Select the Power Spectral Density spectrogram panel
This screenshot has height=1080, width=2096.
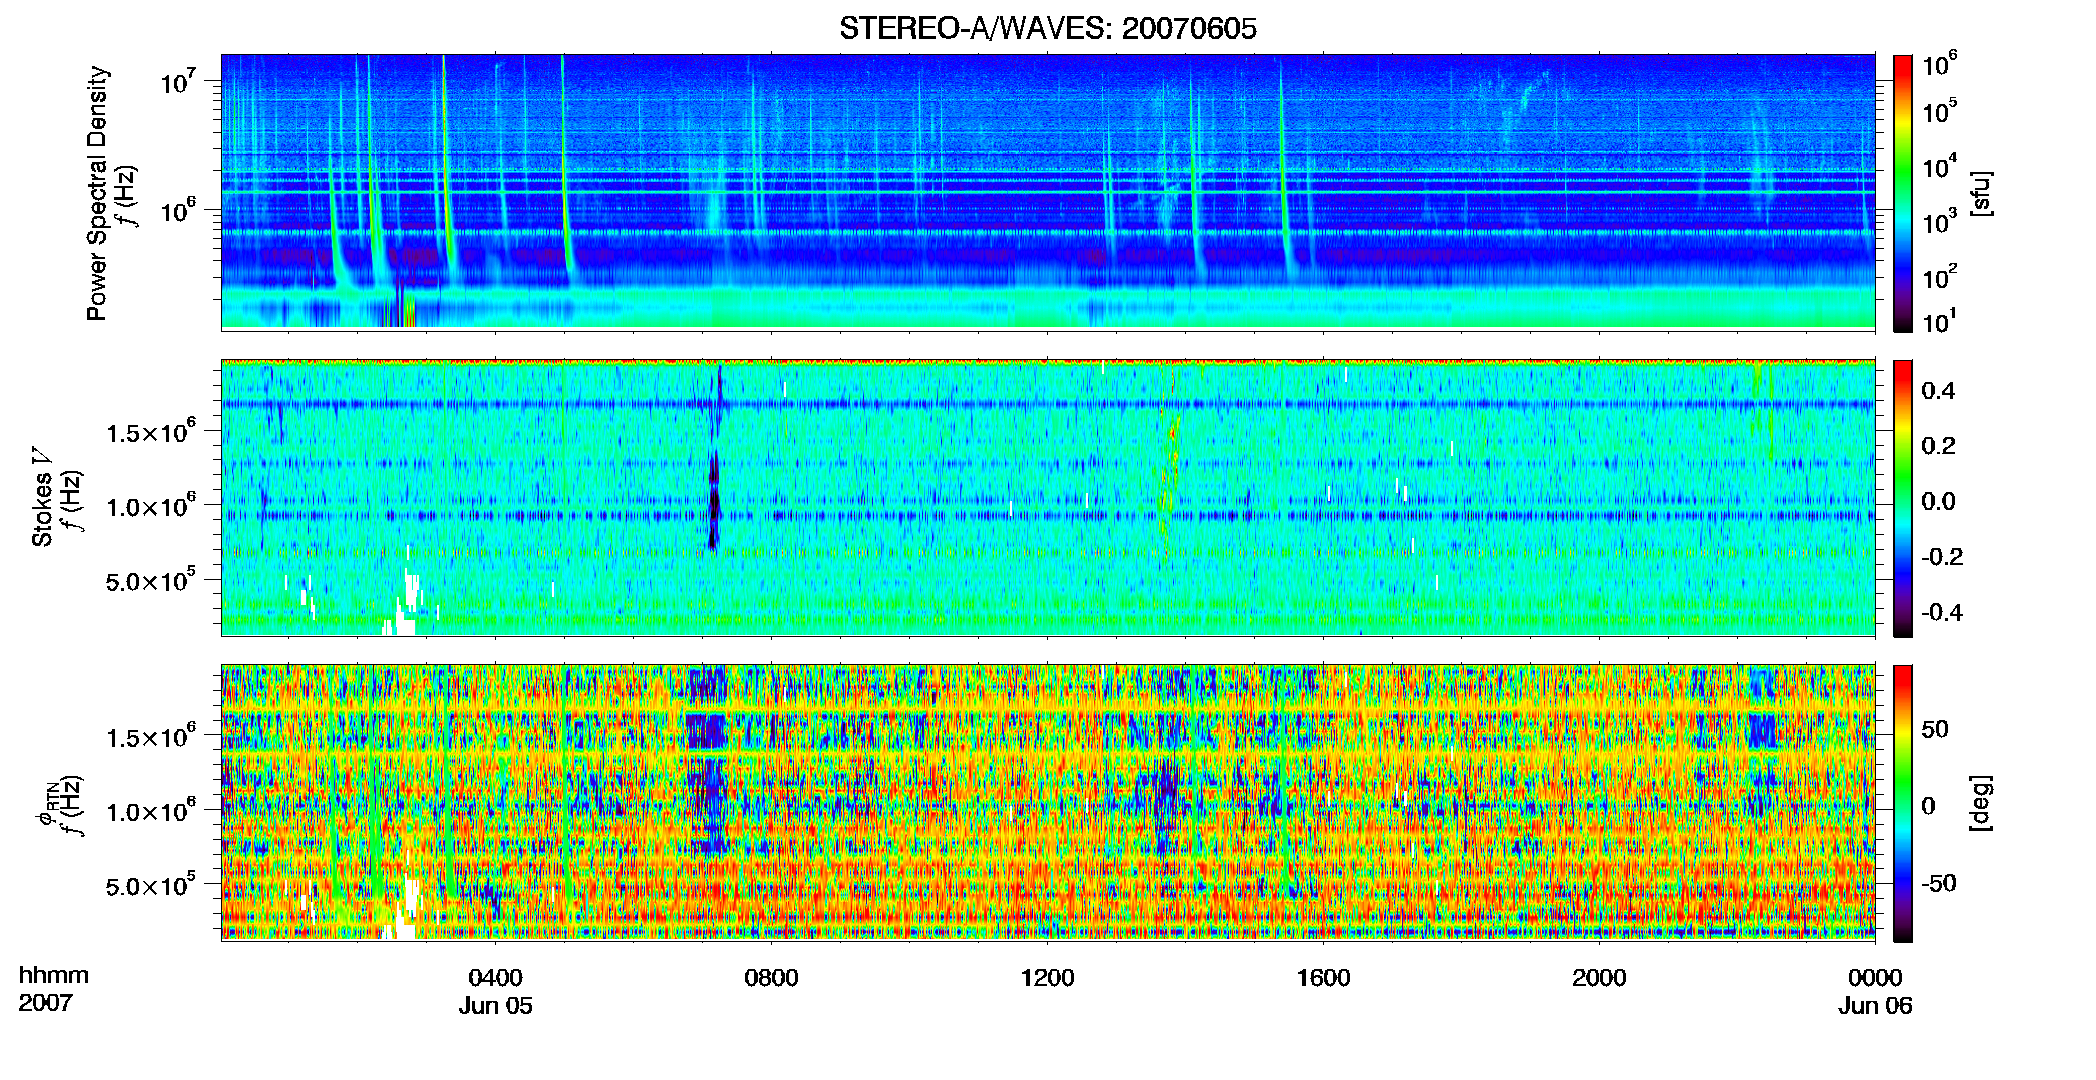click(x=1048, y=192)
